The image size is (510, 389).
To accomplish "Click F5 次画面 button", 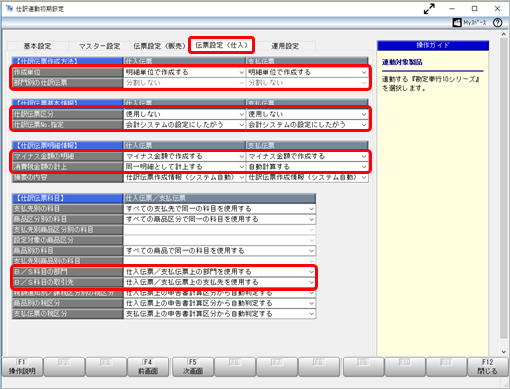I will point(193,367).
